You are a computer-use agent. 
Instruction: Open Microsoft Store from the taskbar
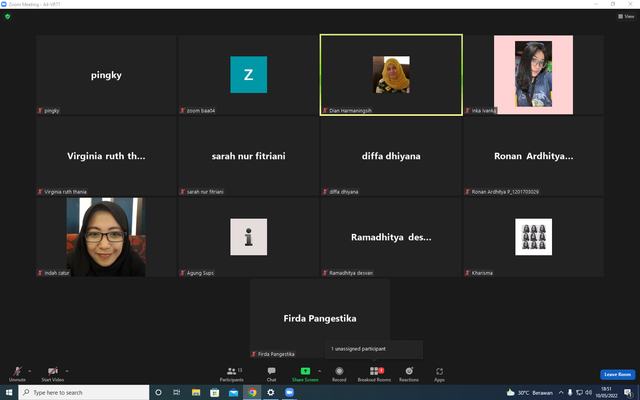214,392
